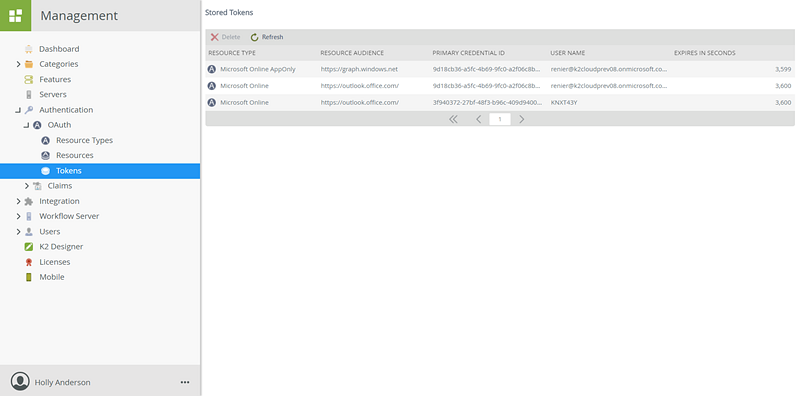This screenshot has height=396, width=800.
Task: Open Resources under OAuth
Action: tap(75, 156)
